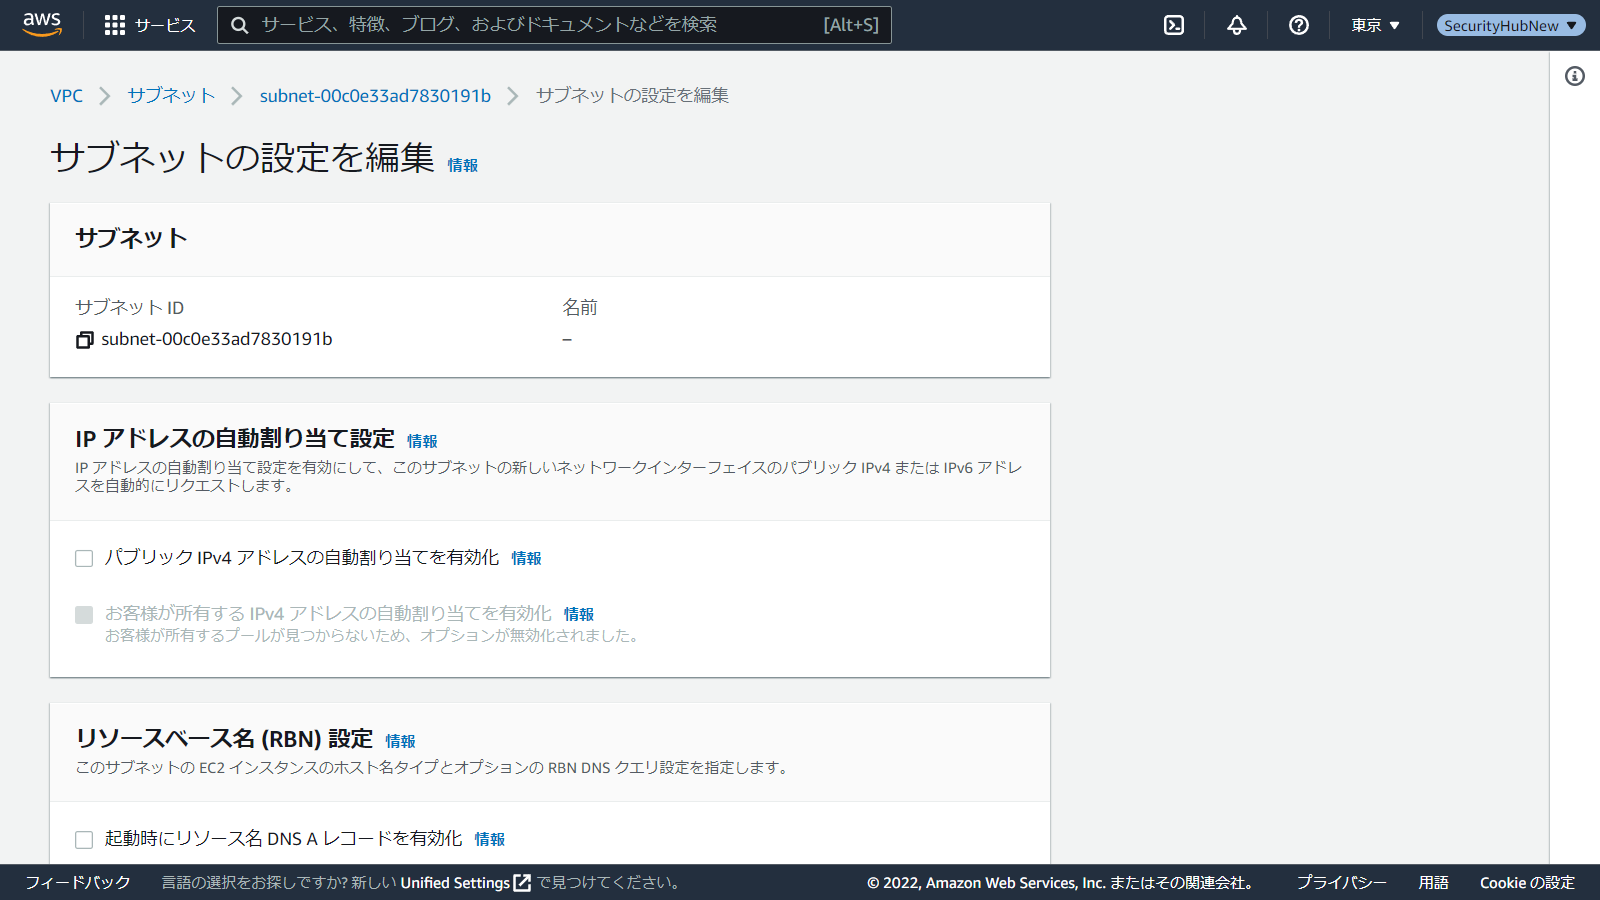Click the AWS logo home icon
This screenshot has width=1600, height=900.
click(x=42, y=24)
